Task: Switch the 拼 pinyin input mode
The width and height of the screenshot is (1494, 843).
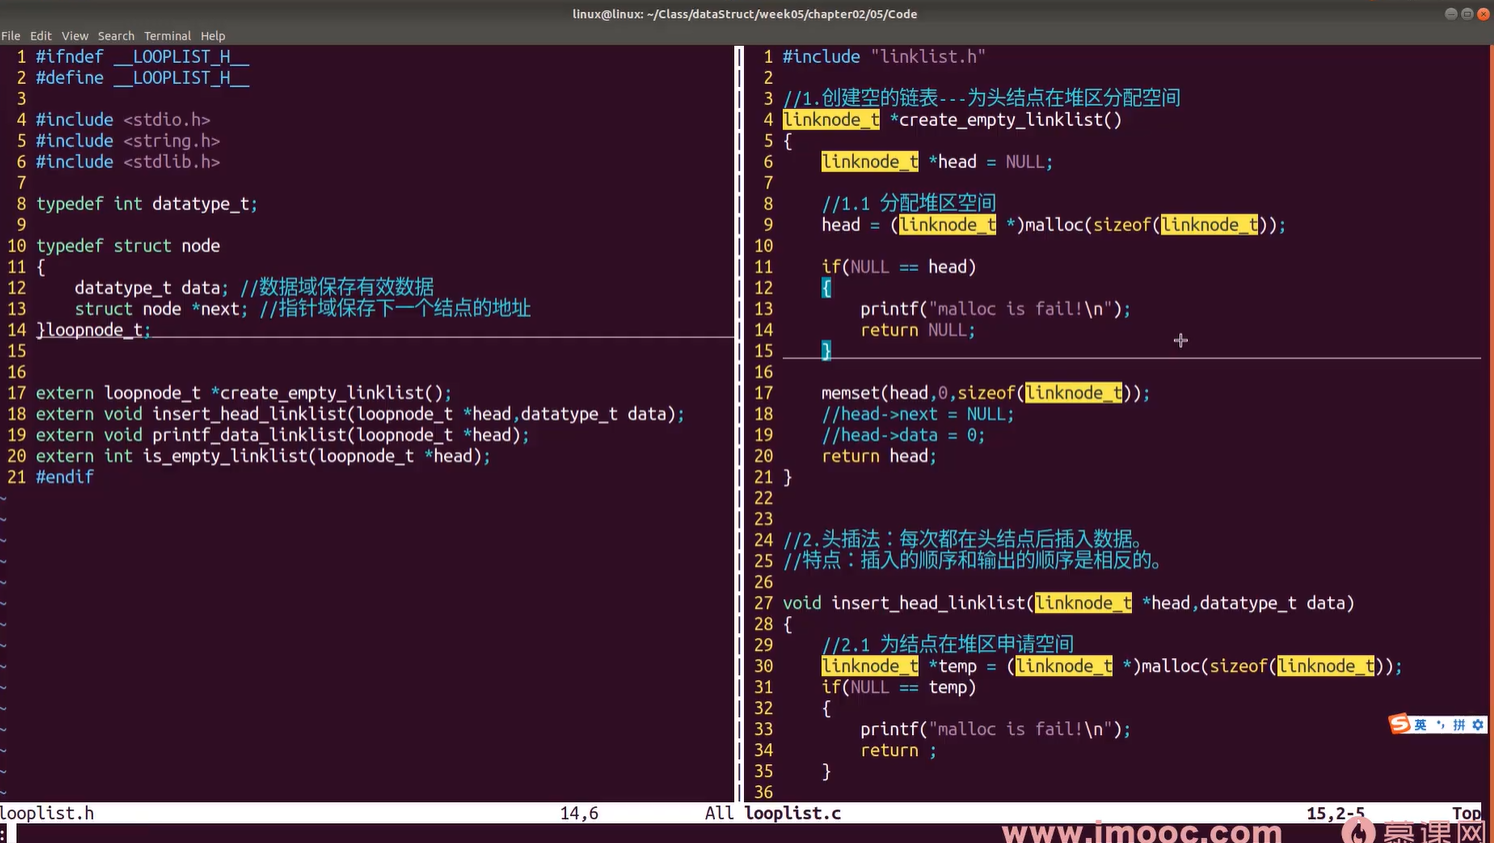Action: (1459, 725)
